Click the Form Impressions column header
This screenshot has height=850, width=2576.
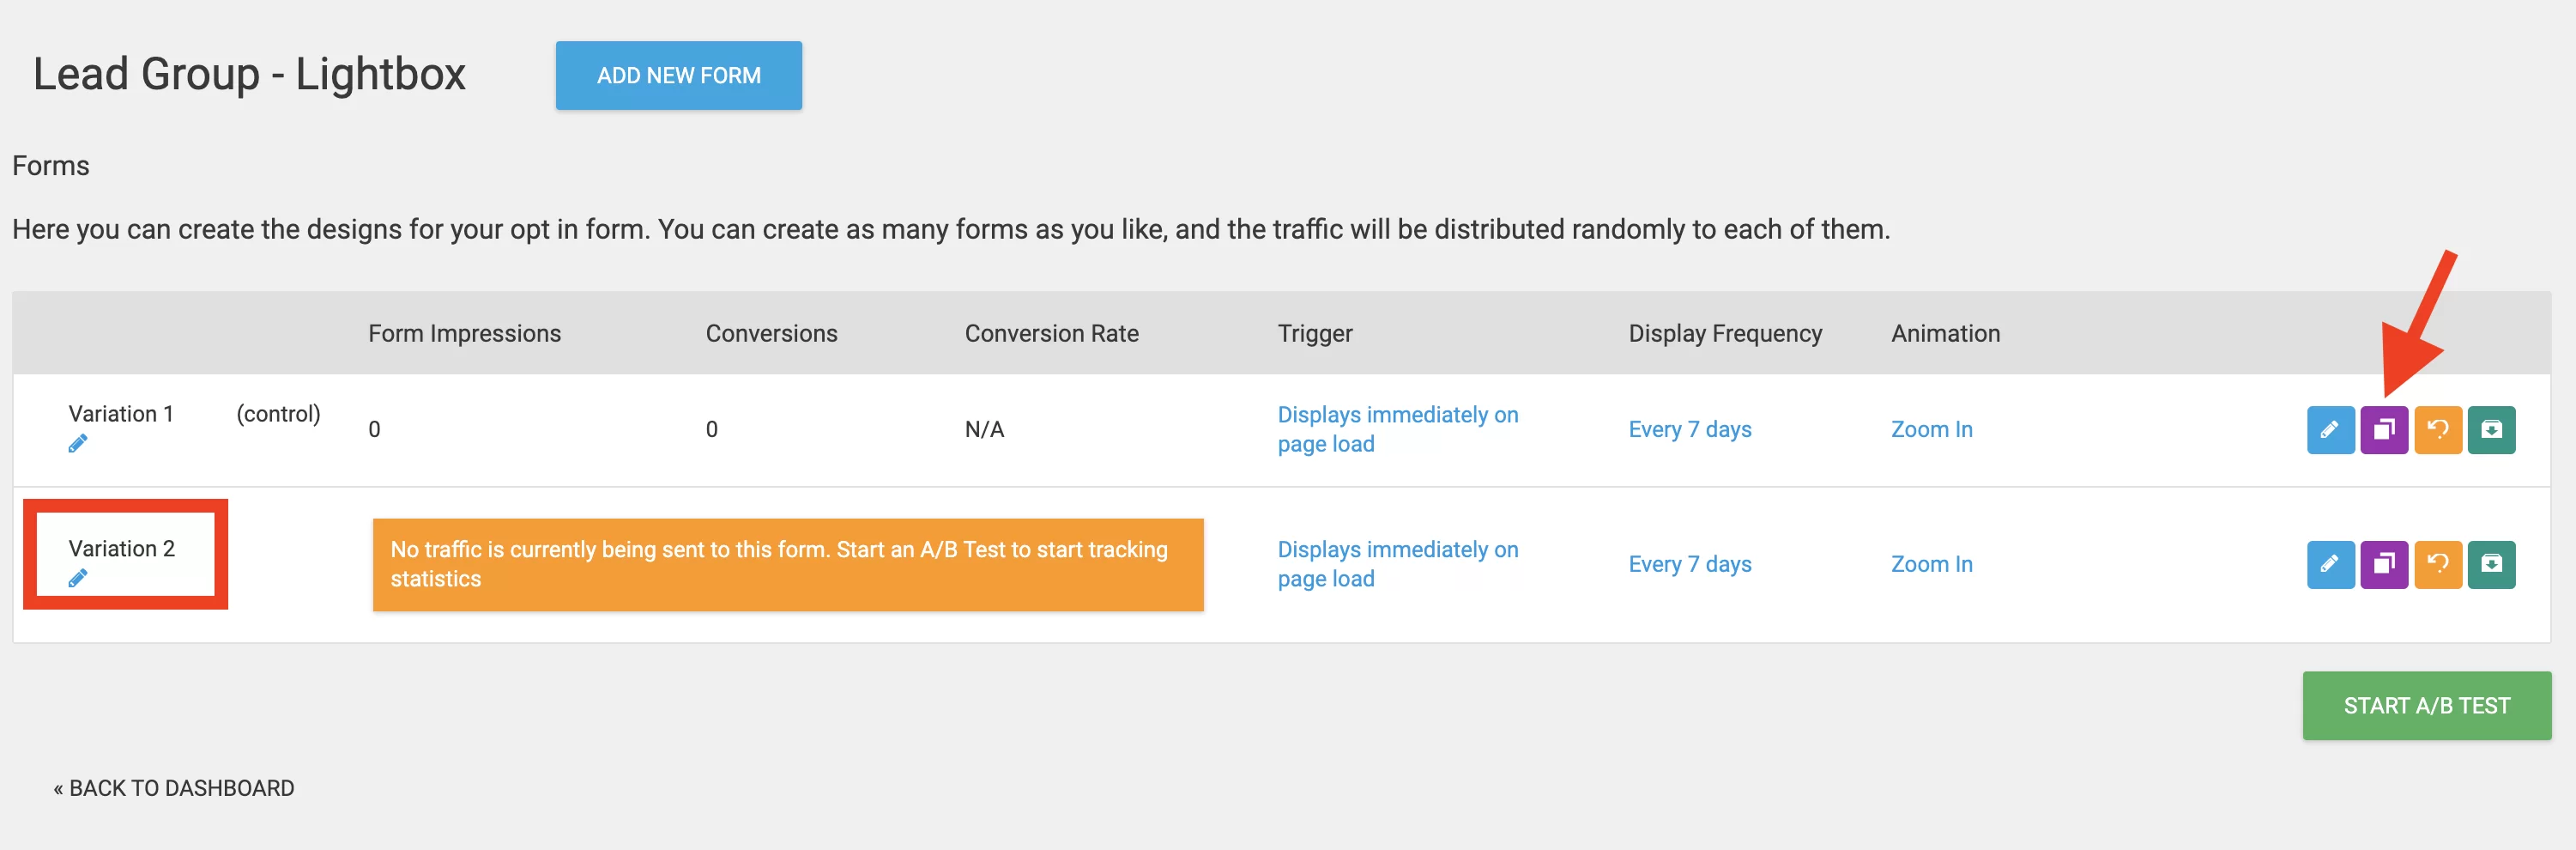click(464, 333)
